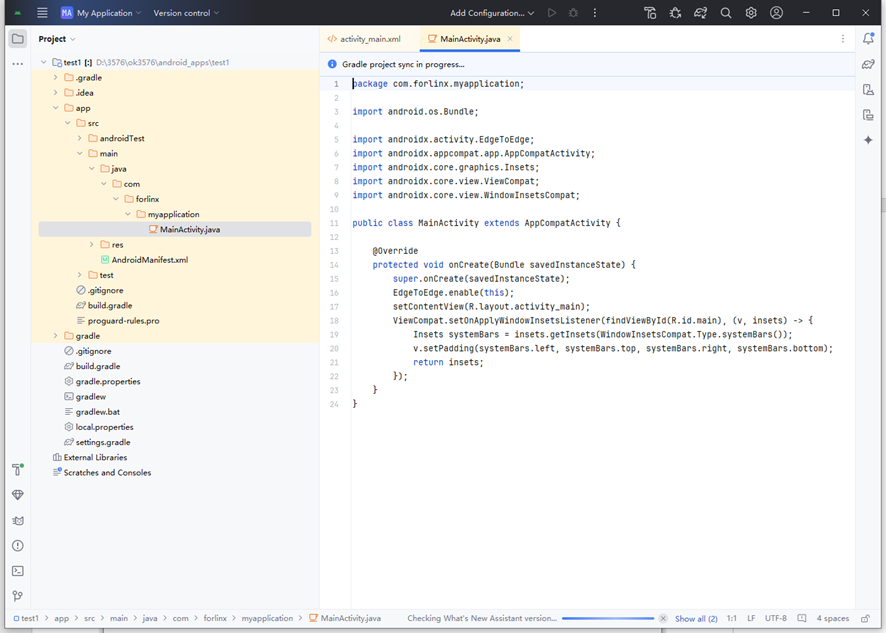Viewport: 886px width, 633px height.
Task: Select MainActivity.java in the project tree
Action: coord(175,229)
